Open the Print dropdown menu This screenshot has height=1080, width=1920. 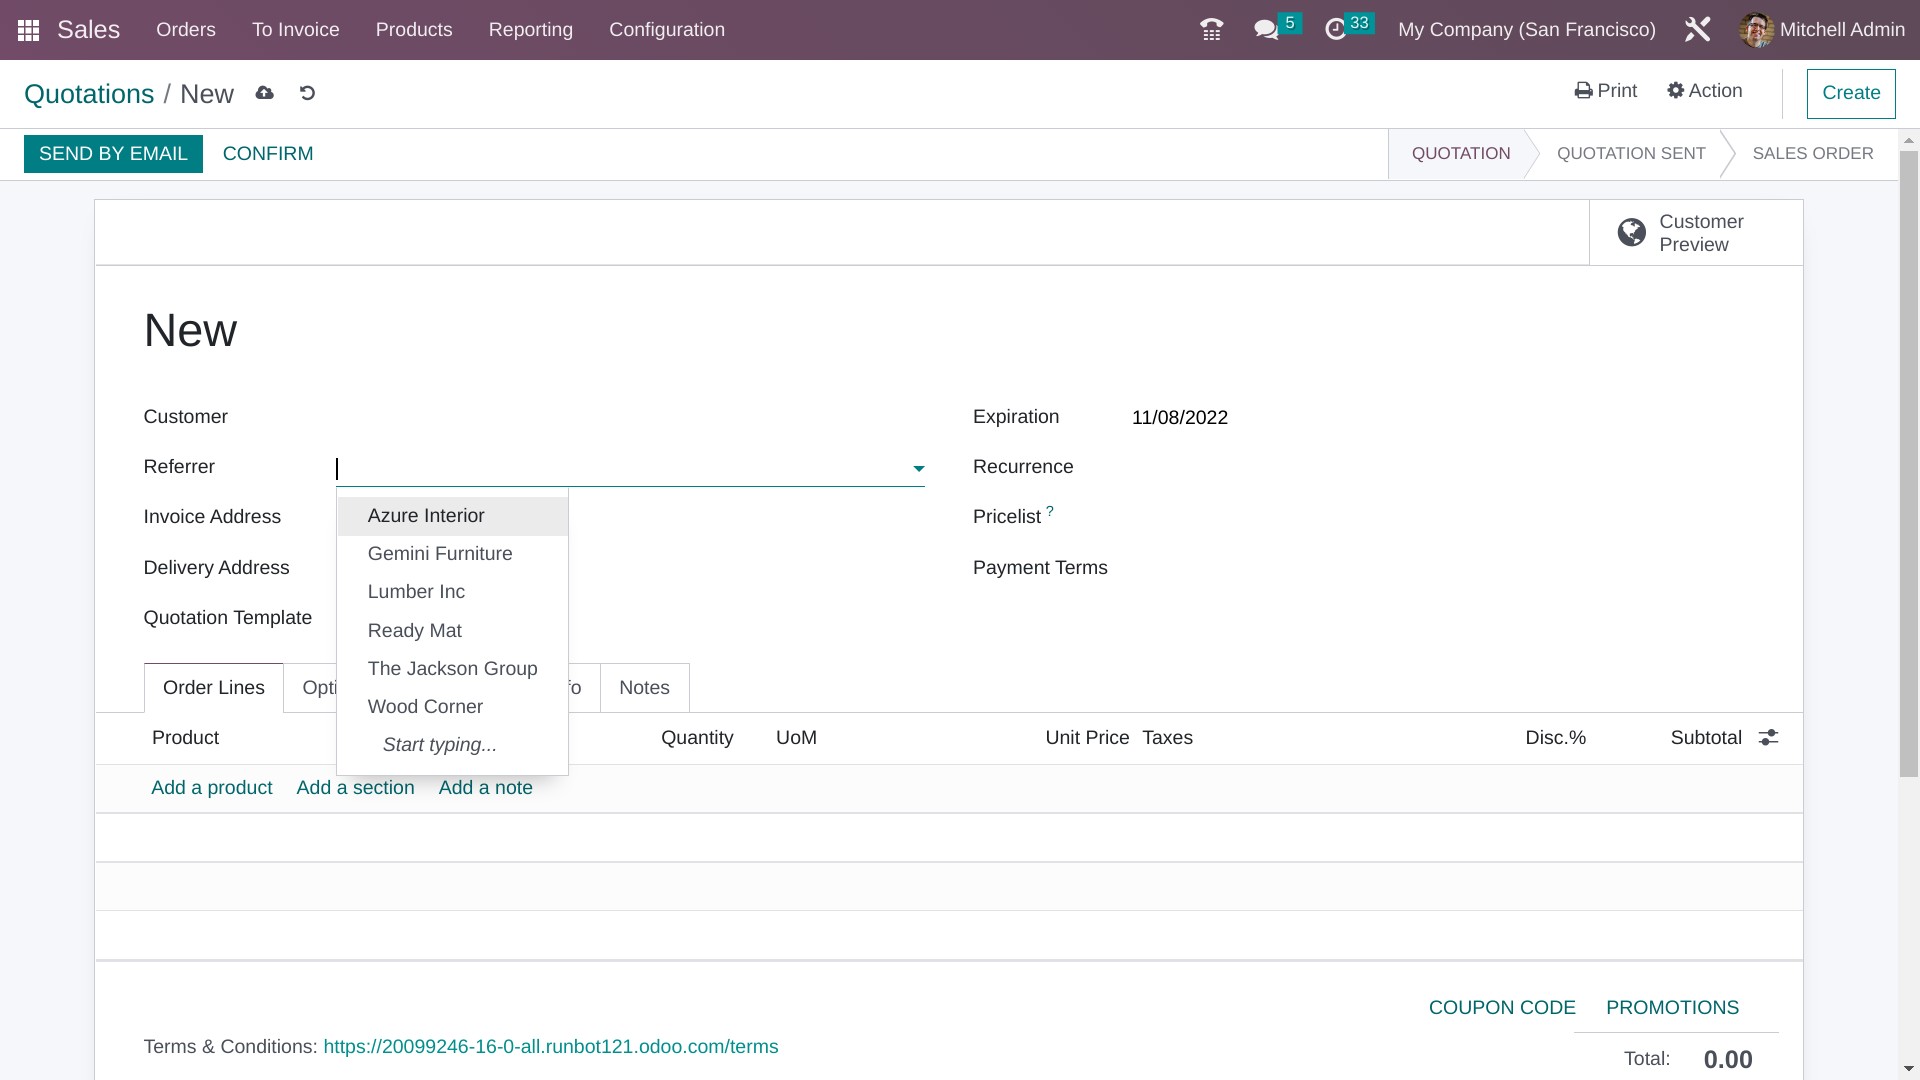point(1605,91)
